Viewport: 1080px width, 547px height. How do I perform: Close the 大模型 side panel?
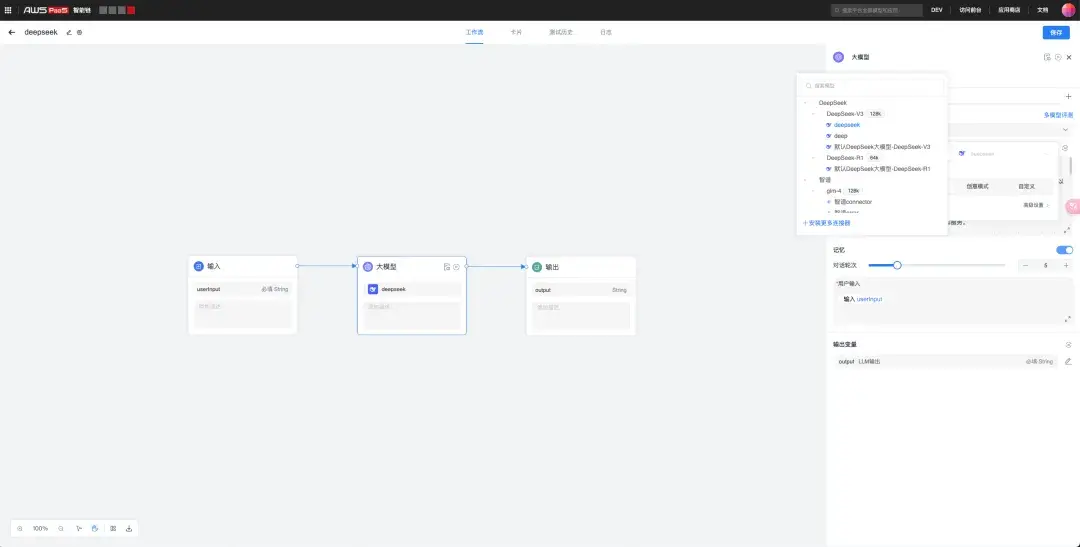(1069, 57)
